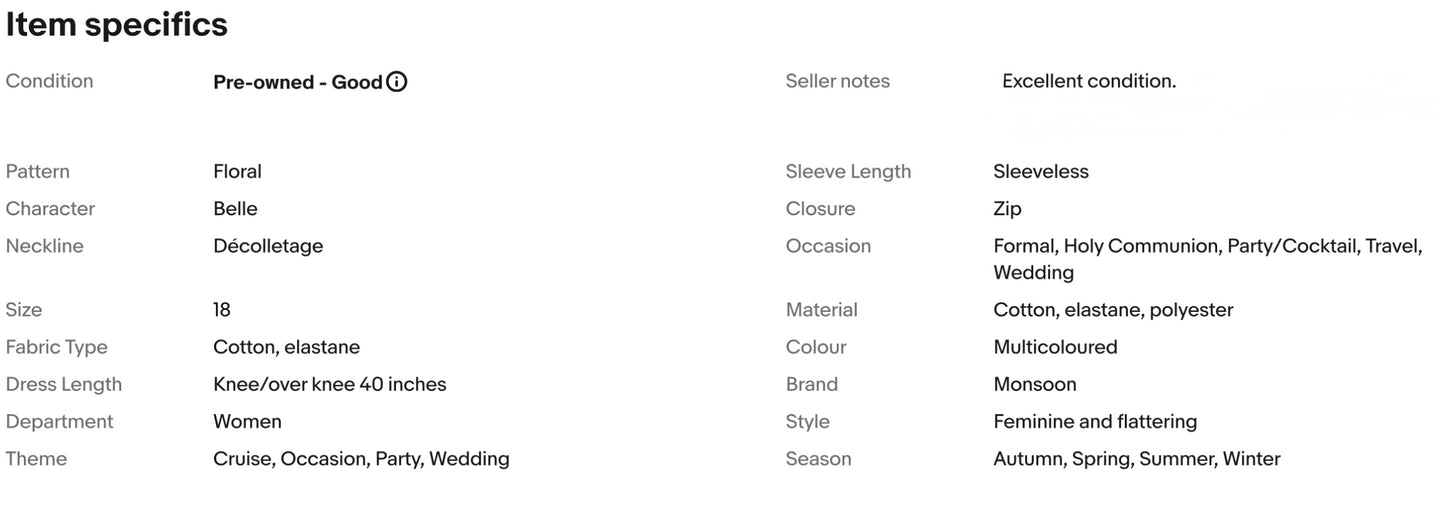Click the Women department value

coord(247,421)
